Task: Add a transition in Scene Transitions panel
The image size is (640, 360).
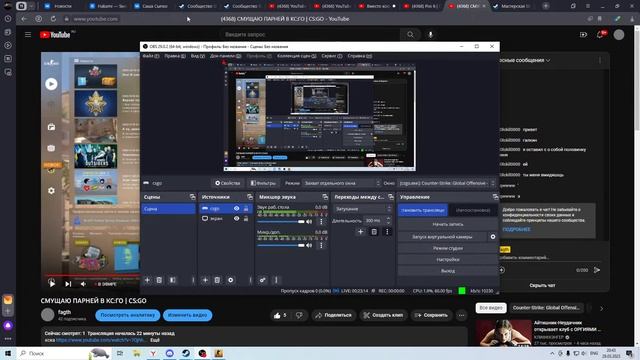Action: (x=360, y=232)
